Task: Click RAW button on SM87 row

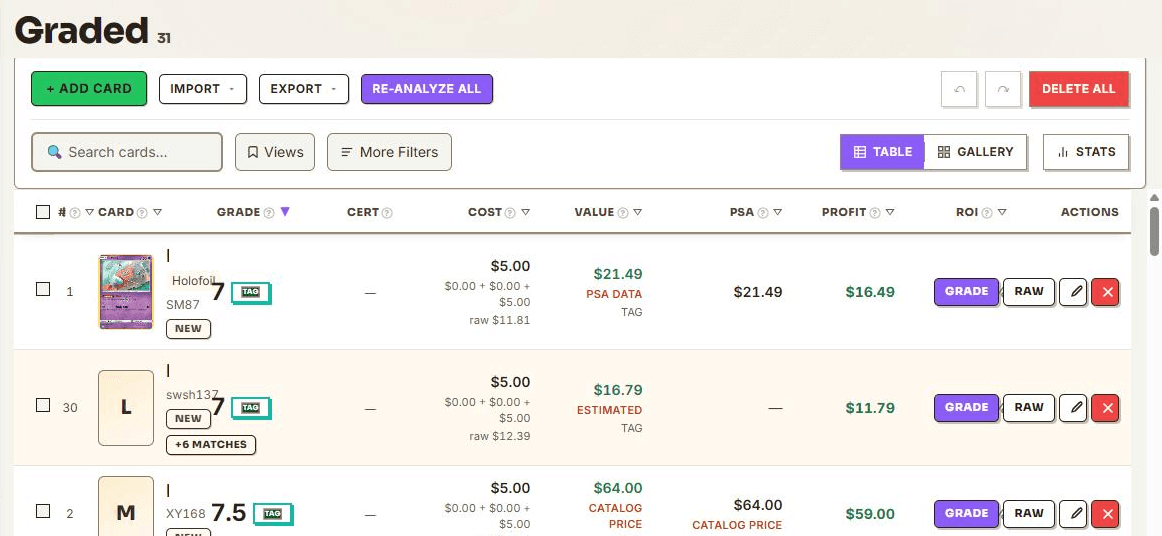Action: pos(1029,291)
